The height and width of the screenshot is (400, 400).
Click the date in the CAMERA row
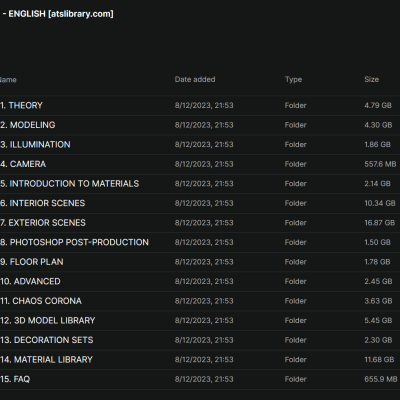tap(204, 164)
